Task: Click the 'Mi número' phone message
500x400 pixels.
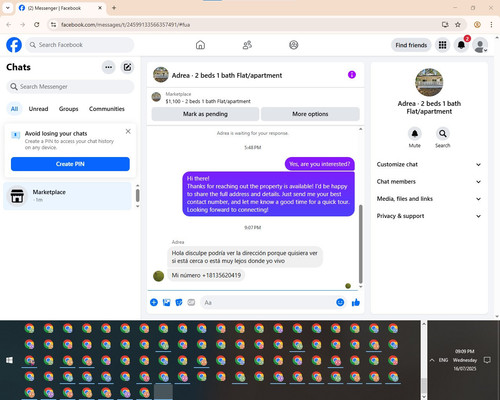Action: [x=206, y=275]
